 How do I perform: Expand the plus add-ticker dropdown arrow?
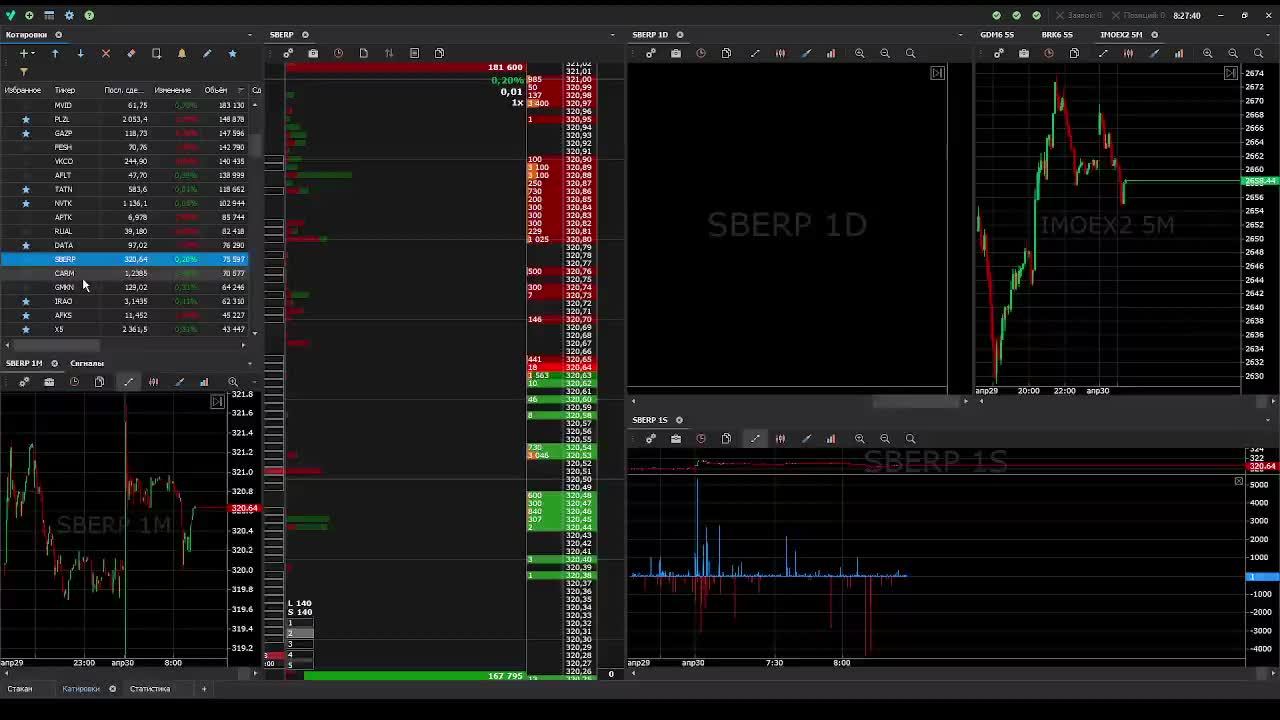tap(34, 53)
